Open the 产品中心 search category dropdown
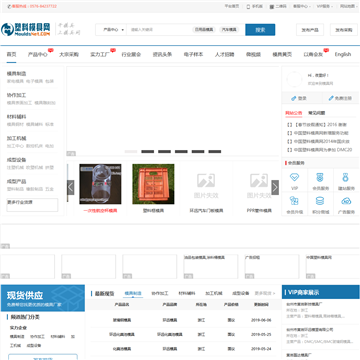This screenshot has height=360, width=360. point(113,30)
